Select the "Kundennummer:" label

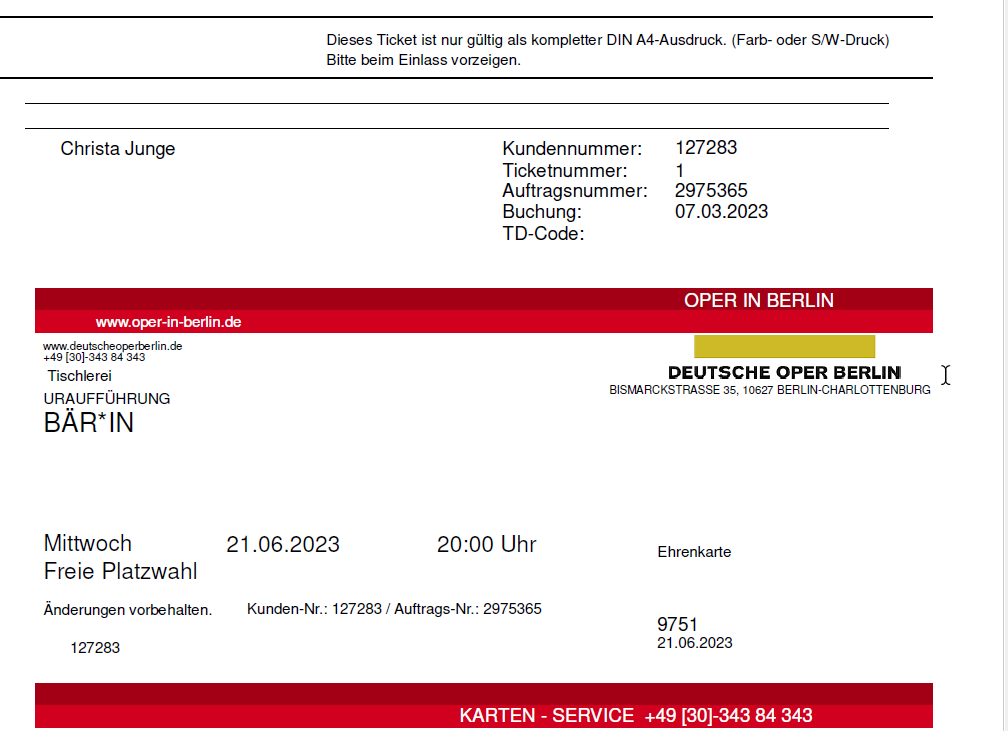pos(572,149)
